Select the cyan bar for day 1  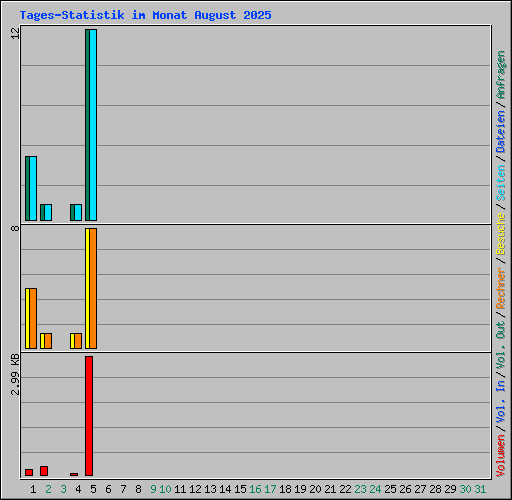coord(33,188)
